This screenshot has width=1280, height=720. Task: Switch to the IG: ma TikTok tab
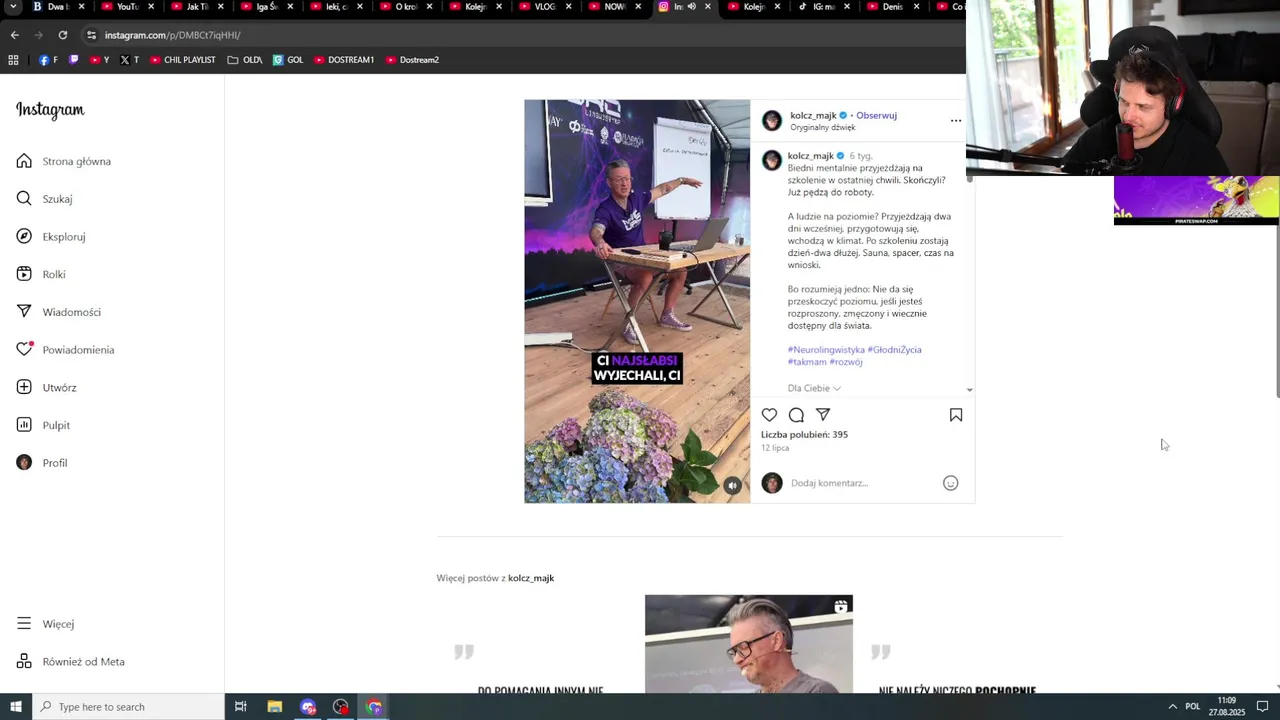(x=824, y=7)
